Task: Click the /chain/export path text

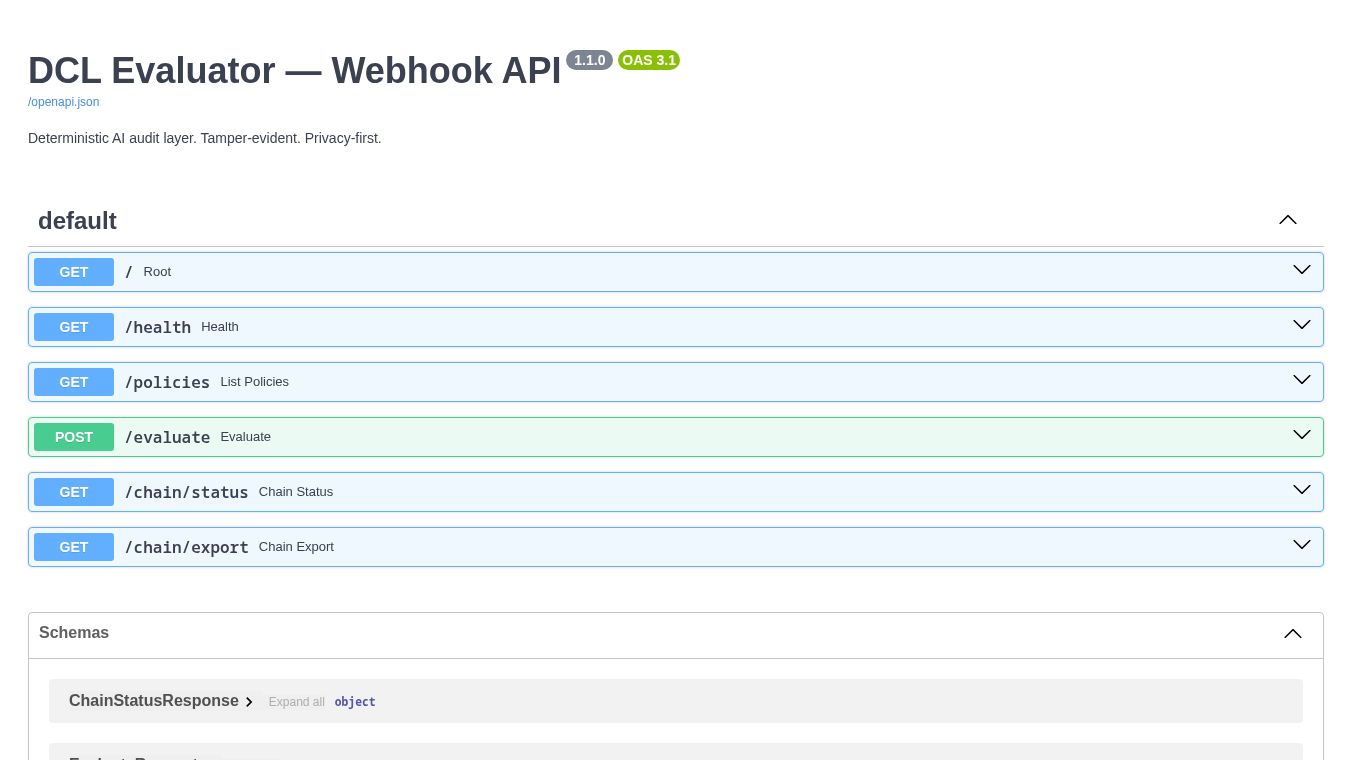Action: (x=186, y=547)
